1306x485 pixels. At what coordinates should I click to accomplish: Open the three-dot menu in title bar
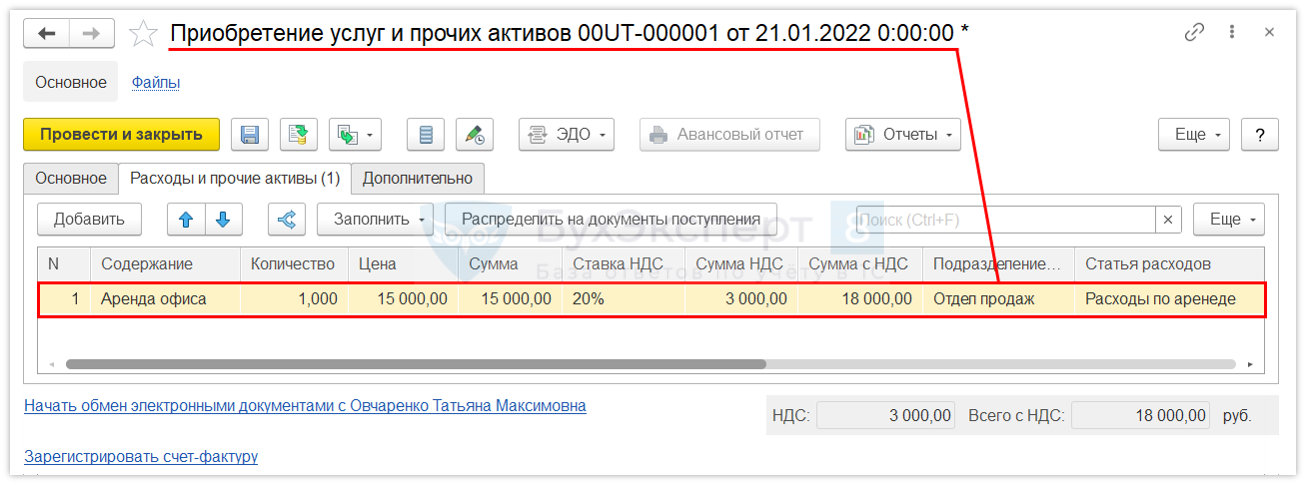(1234, 33)
